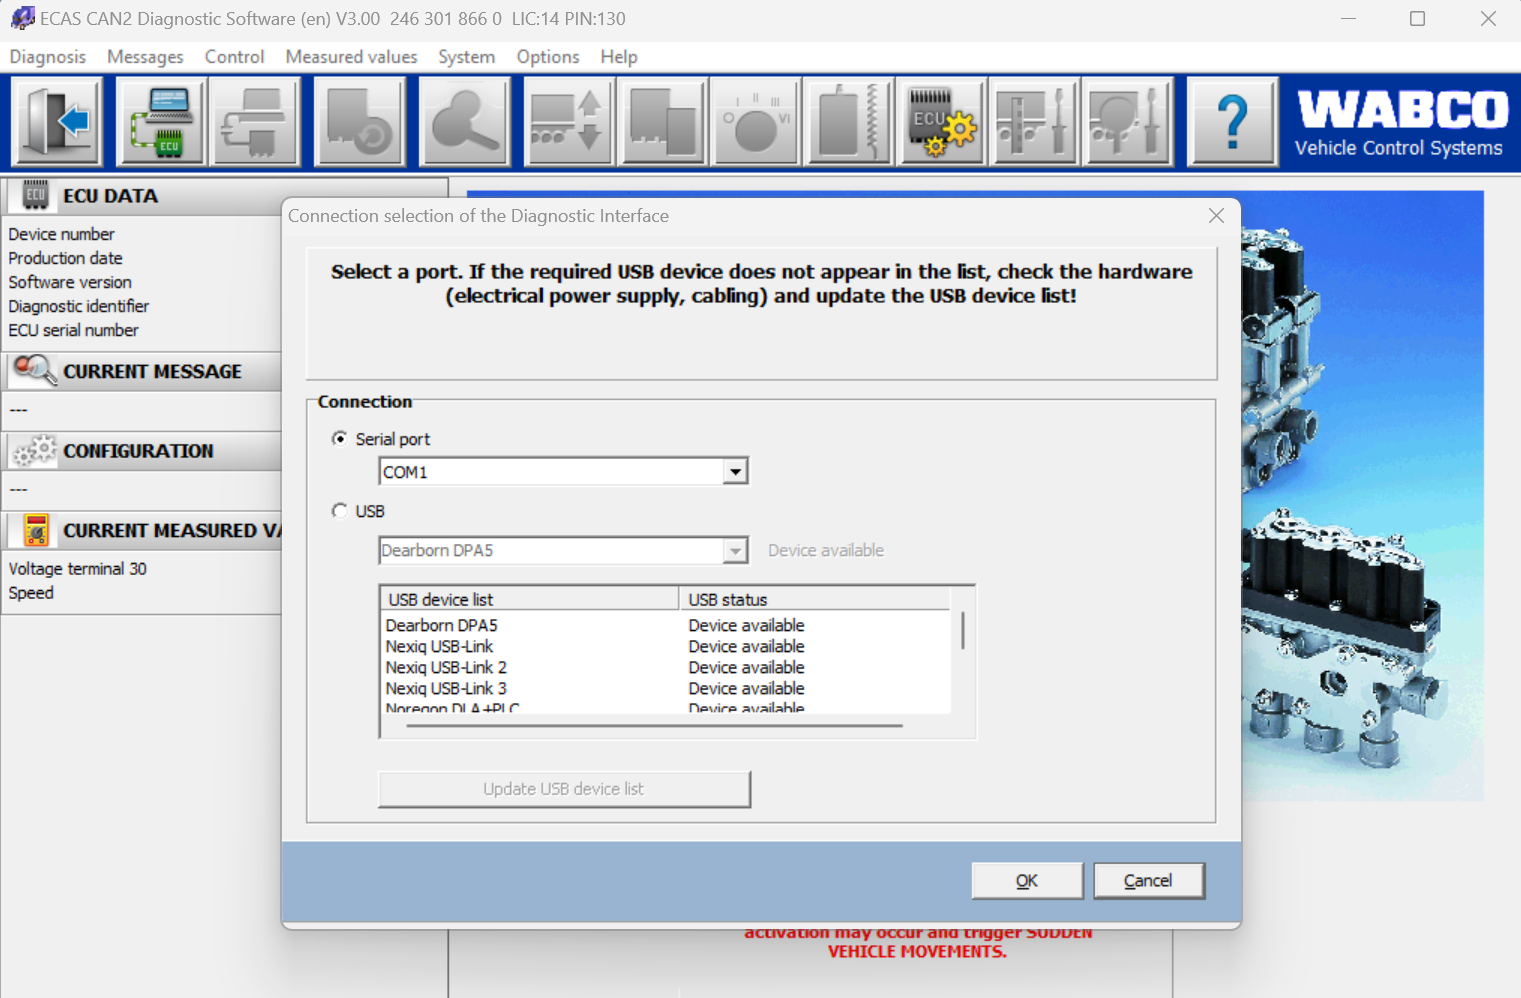The height and width of the screenshot is (998, 1521).
Task: Open help with question mark icon
Action: point(1233,122)
